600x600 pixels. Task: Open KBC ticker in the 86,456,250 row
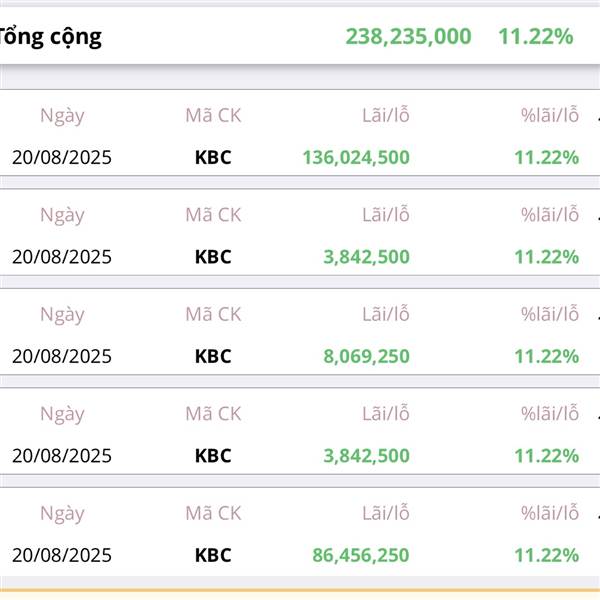pyautogui.click(x=213, y=555)
